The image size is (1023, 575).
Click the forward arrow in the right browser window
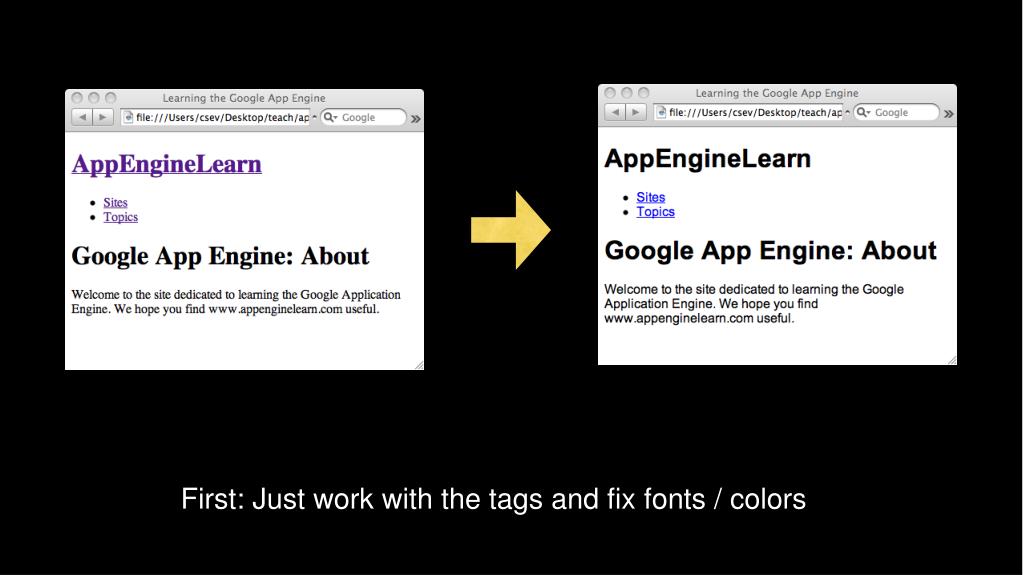(636, 112)
